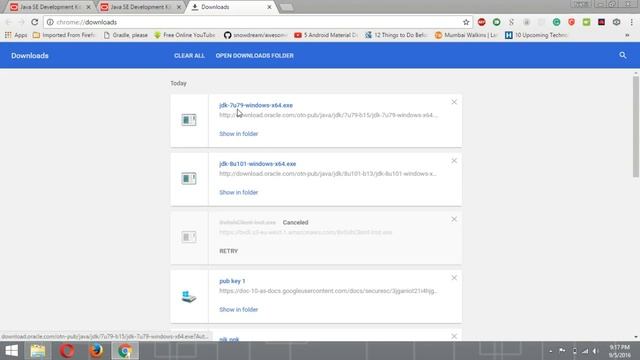
Task: Click the Downloads page title
Action: point(30,56)
